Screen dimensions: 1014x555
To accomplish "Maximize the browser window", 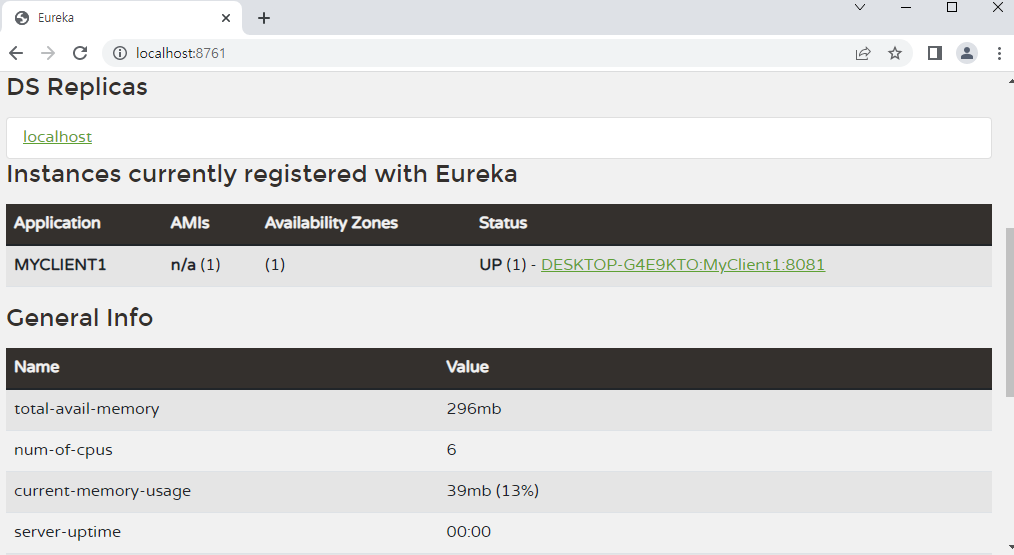I will pyautogui.click(x=952, y=7).
